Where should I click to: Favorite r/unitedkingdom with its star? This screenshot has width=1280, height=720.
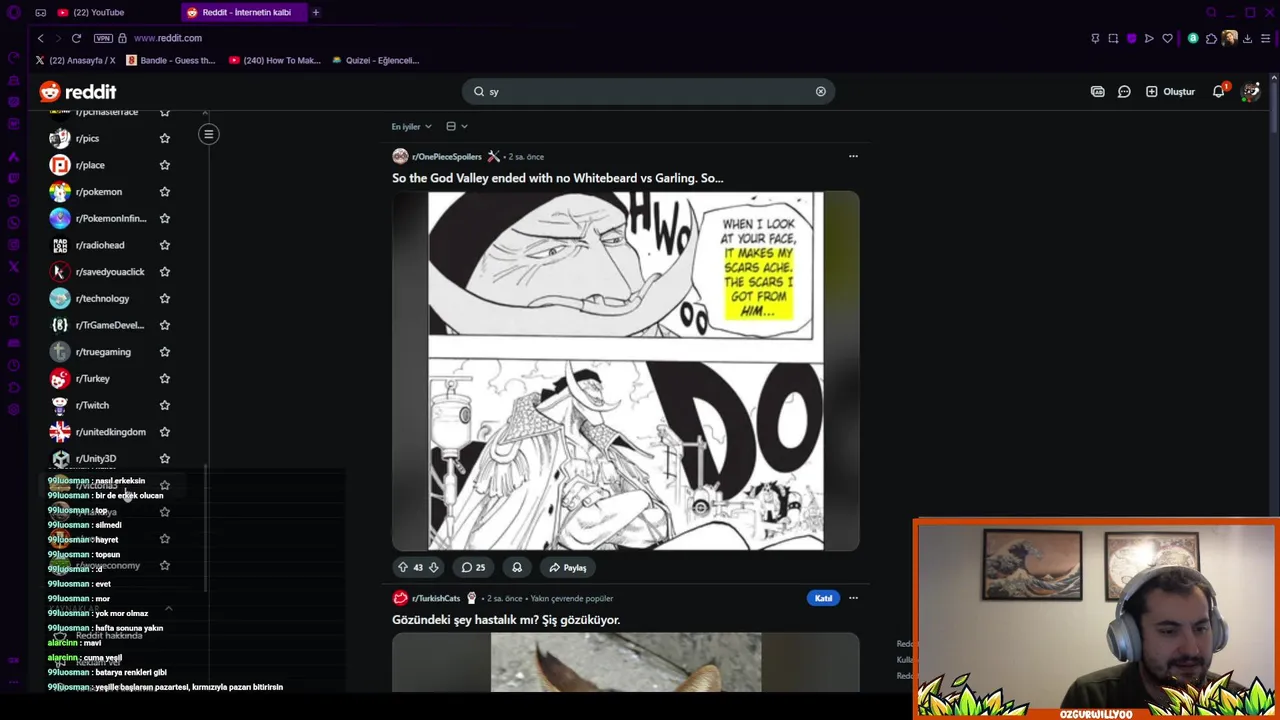[165, 432]
